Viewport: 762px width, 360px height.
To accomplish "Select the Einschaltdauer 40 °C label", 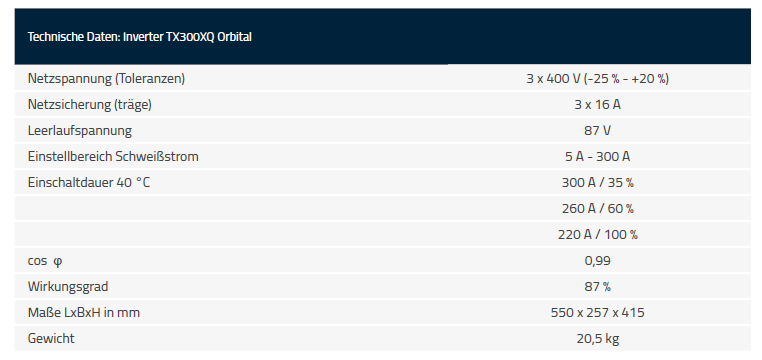I will coord(89,183).
